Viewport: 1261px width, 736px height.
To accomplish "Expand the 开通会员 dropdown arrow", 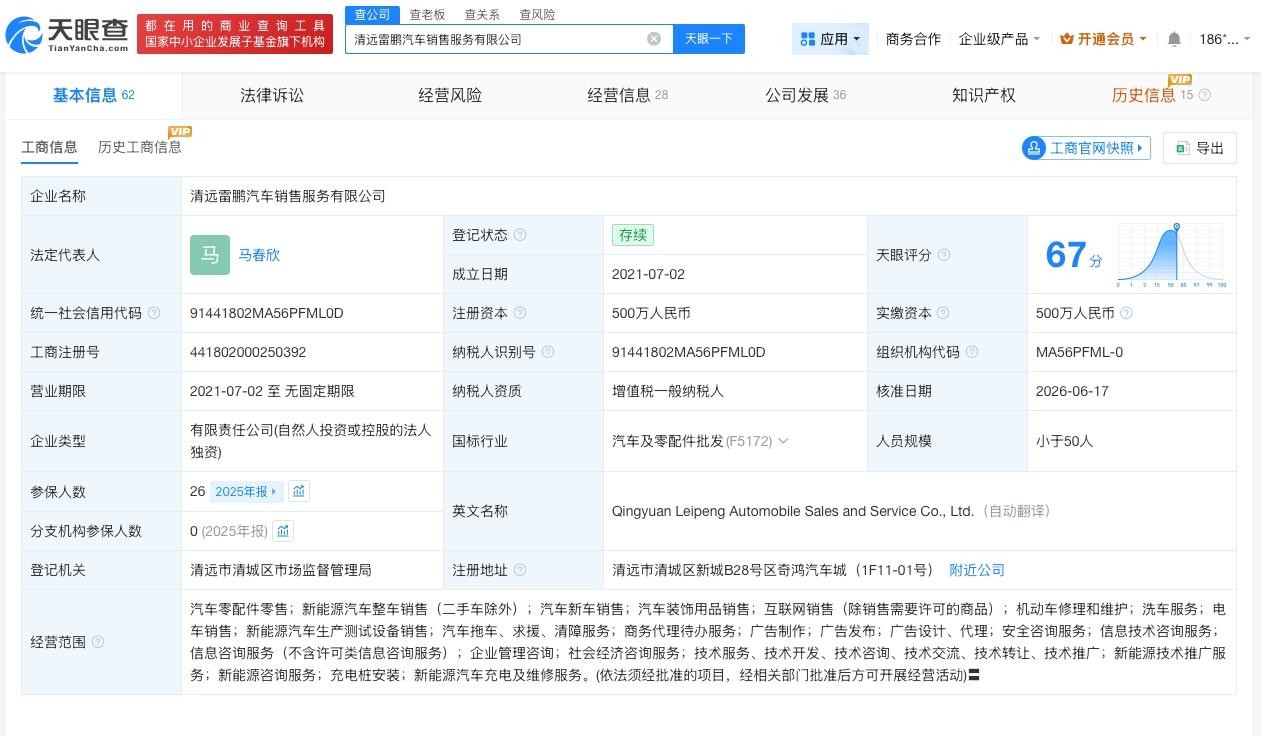I will (1143, 40).
